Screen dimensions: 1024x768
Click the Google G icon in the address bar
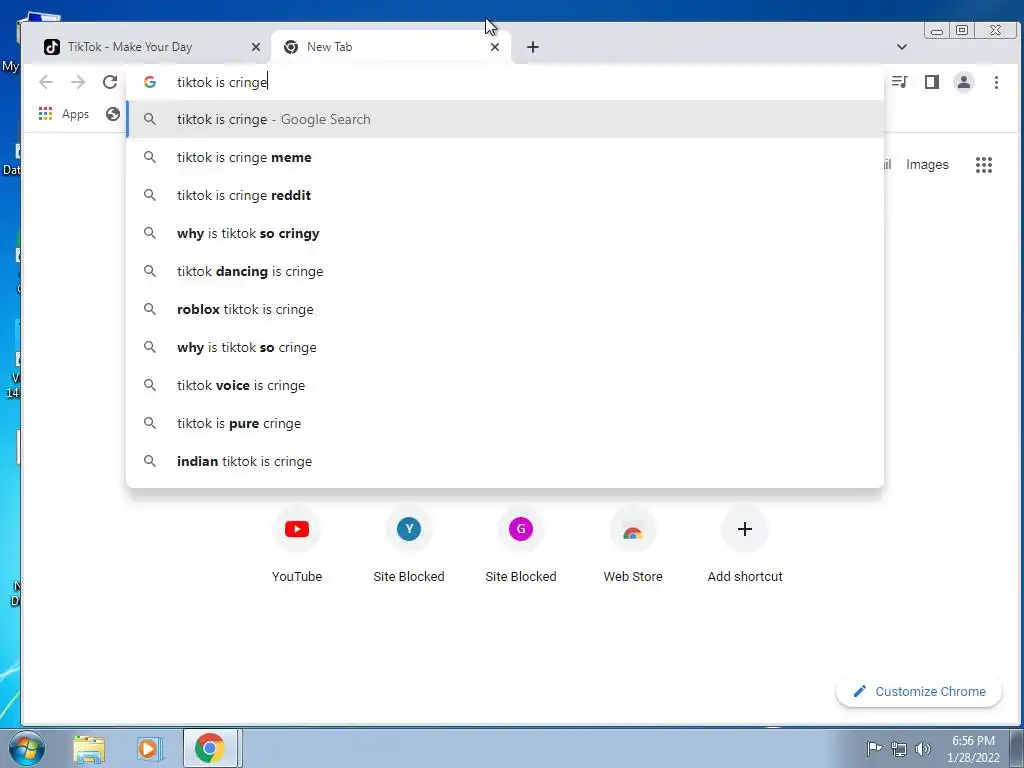[x=150, y=82]
